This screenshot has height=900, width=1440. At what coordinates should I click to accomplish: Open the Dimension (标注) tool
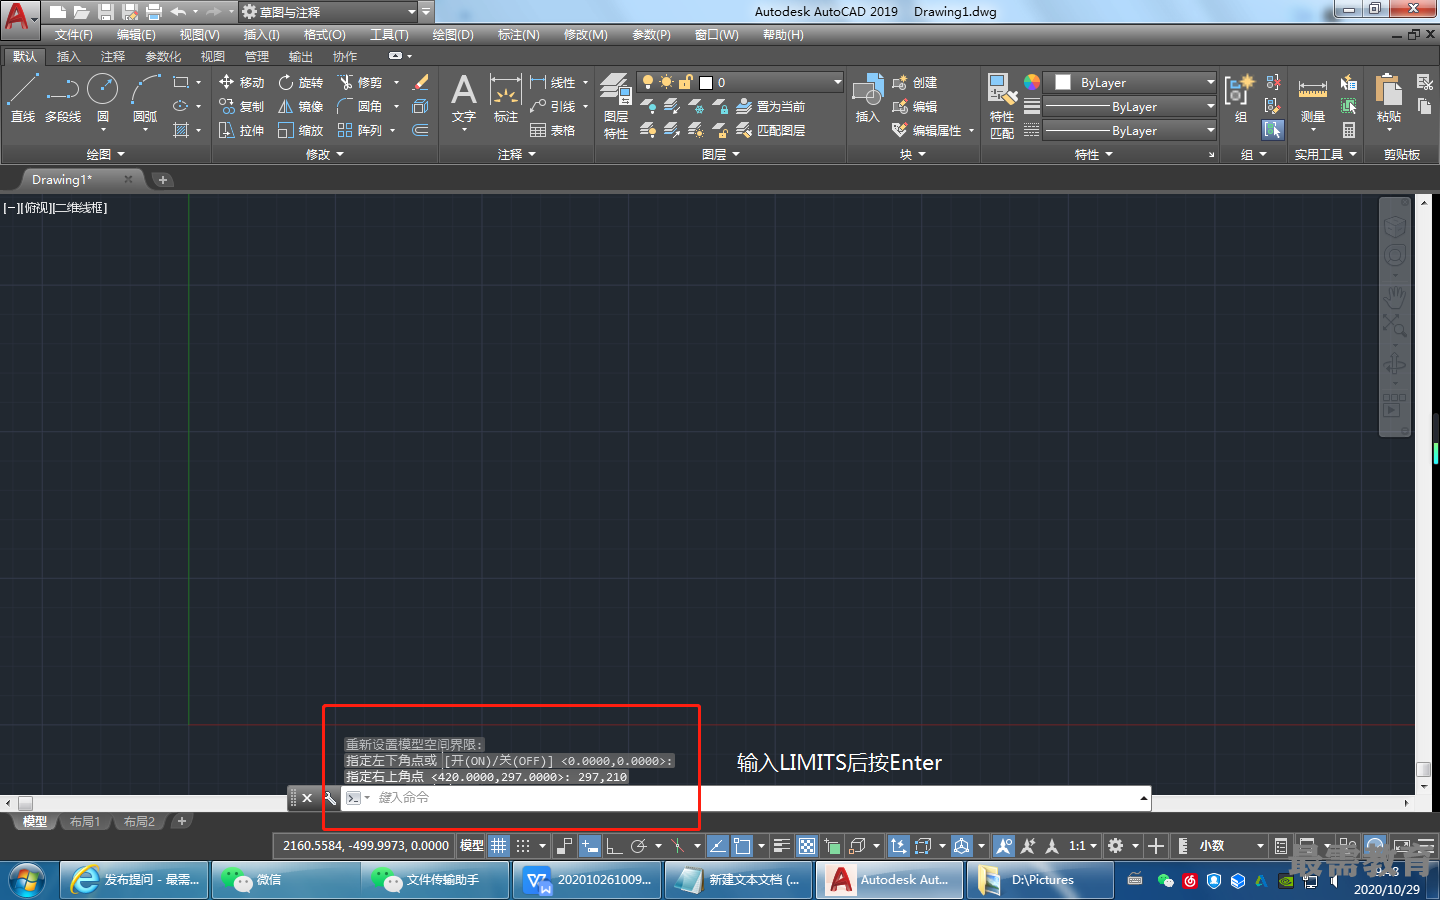pyautogui.click(x=506, y=98)
